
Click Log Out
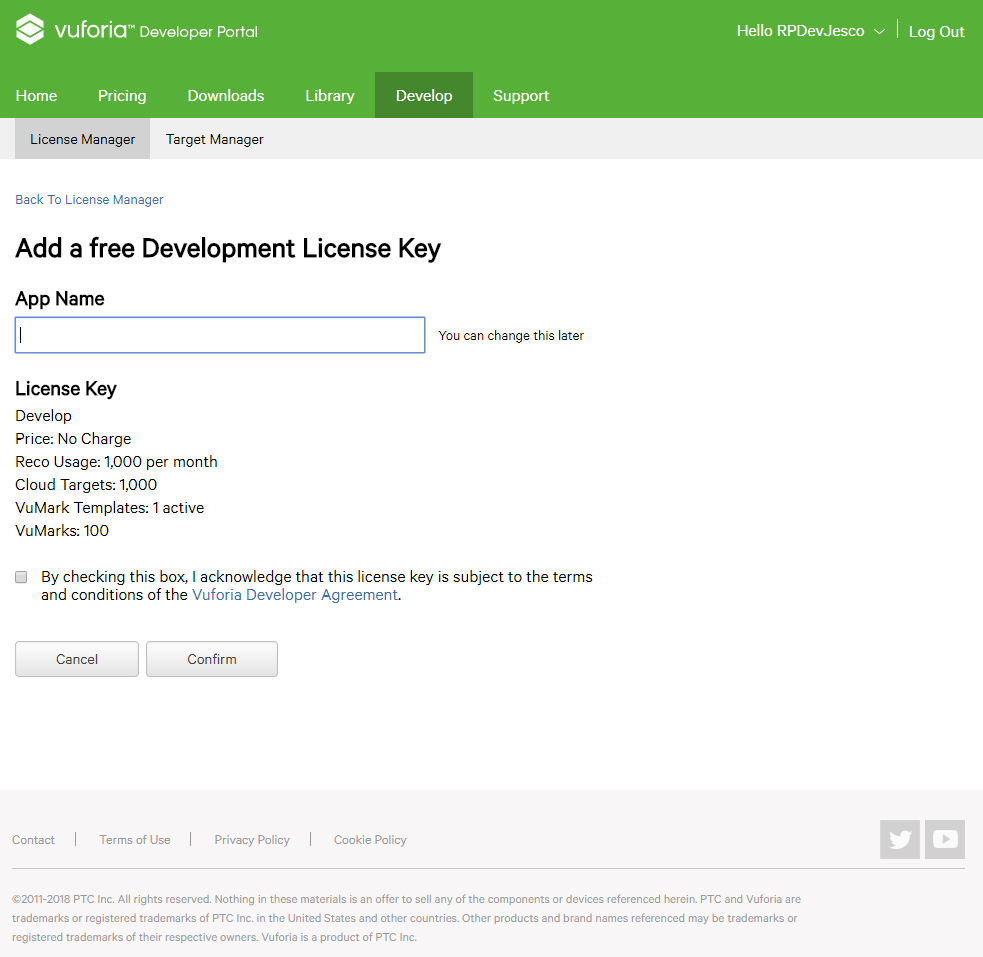click(x=937, y=31)
